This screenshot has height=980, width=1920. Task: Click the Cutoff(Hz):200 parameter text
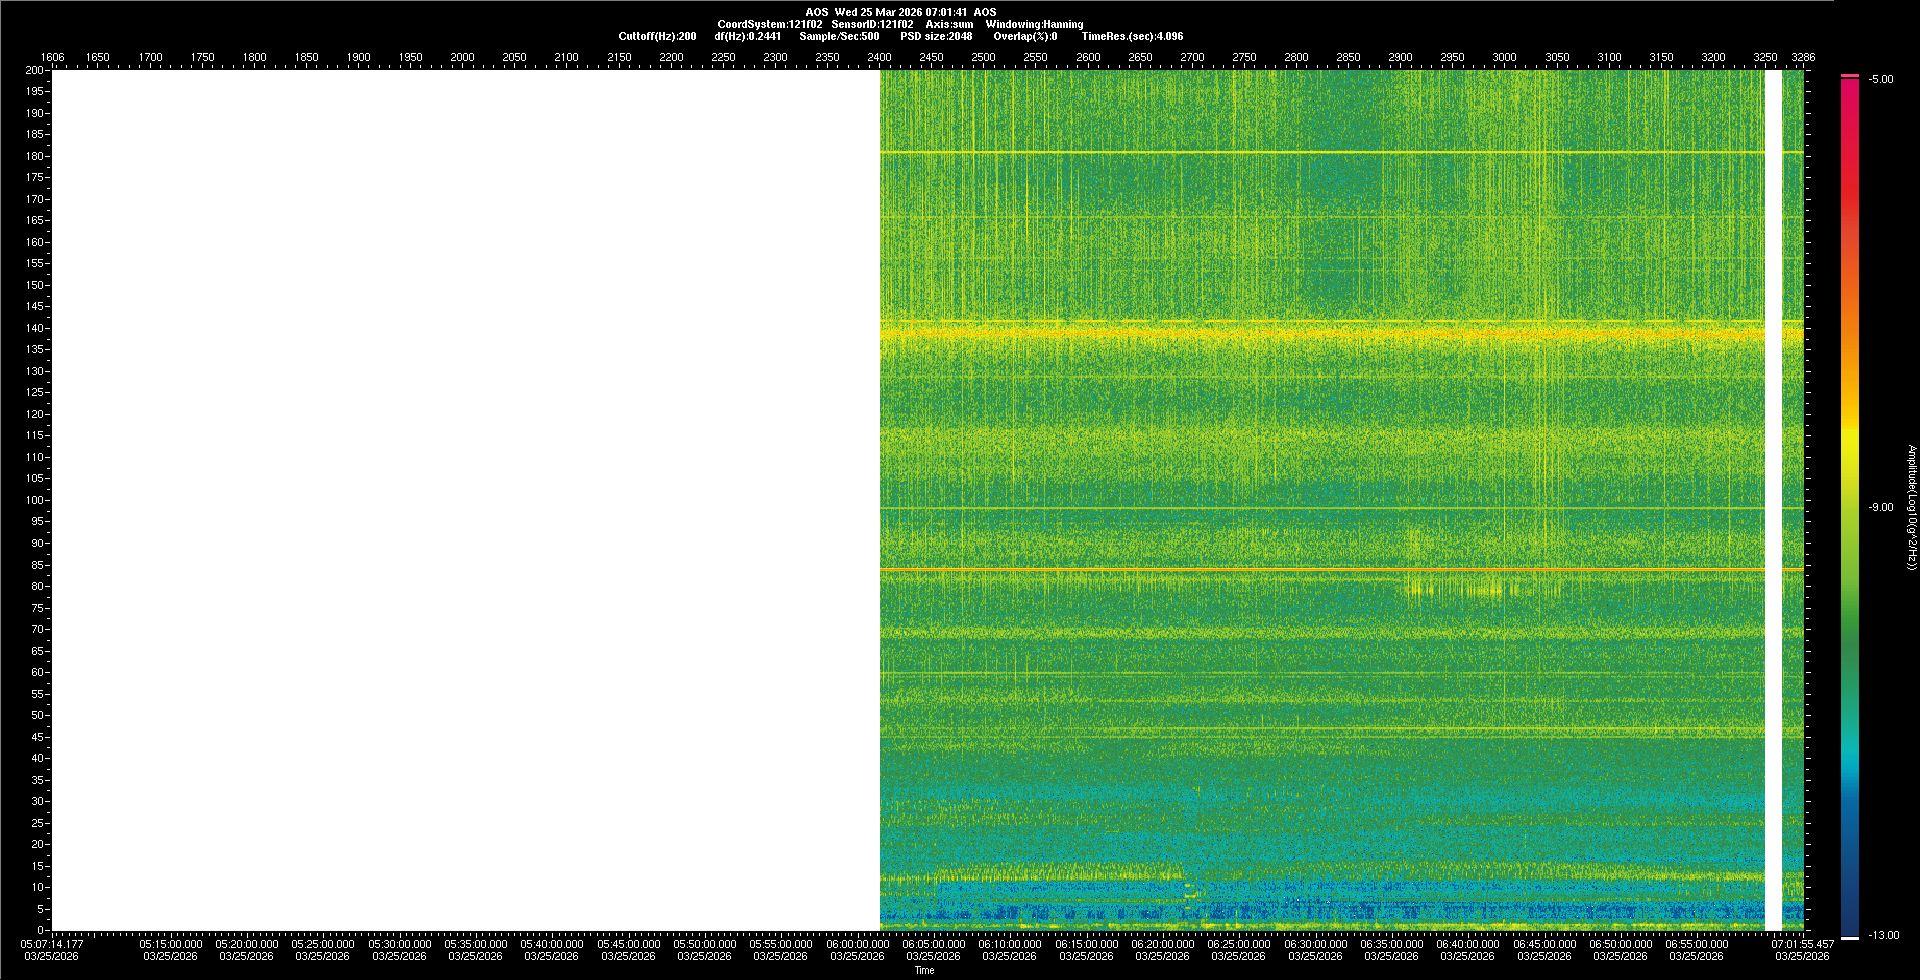tap(657, 36)
